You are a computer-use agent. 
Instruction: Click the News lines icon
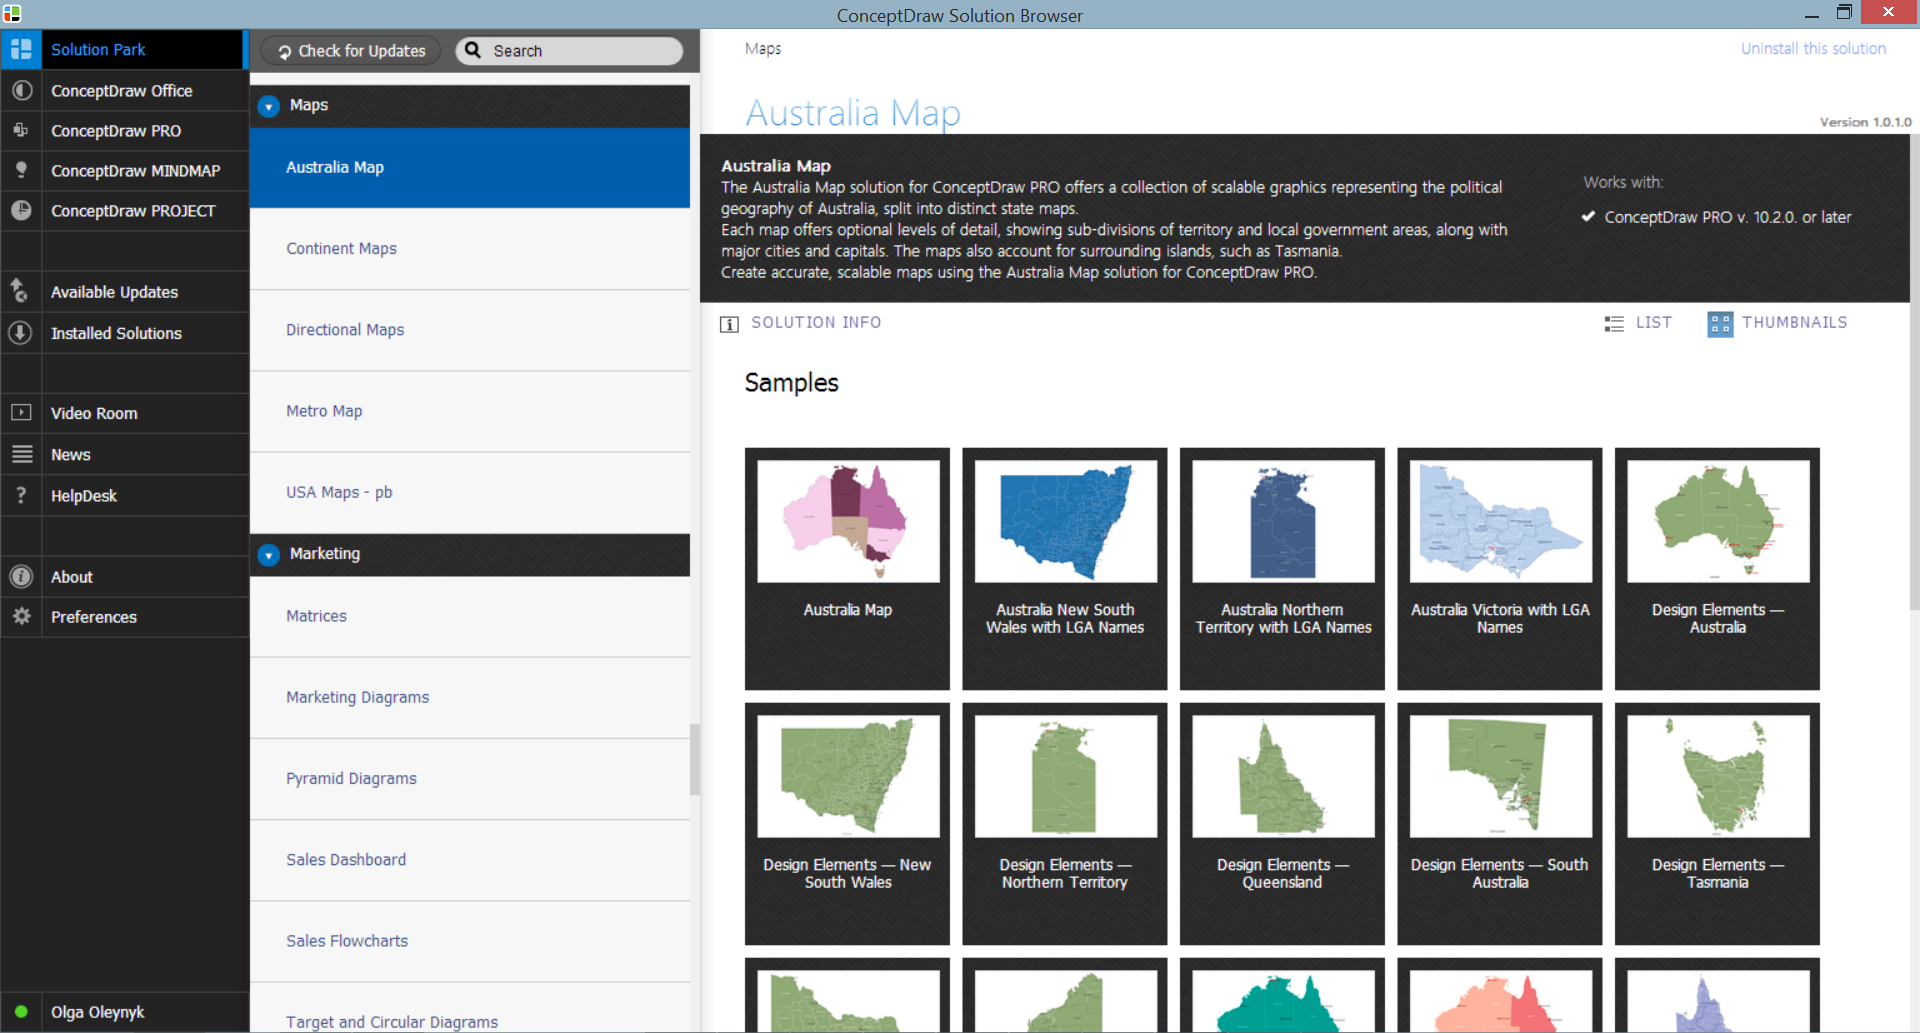click(21, 454)
